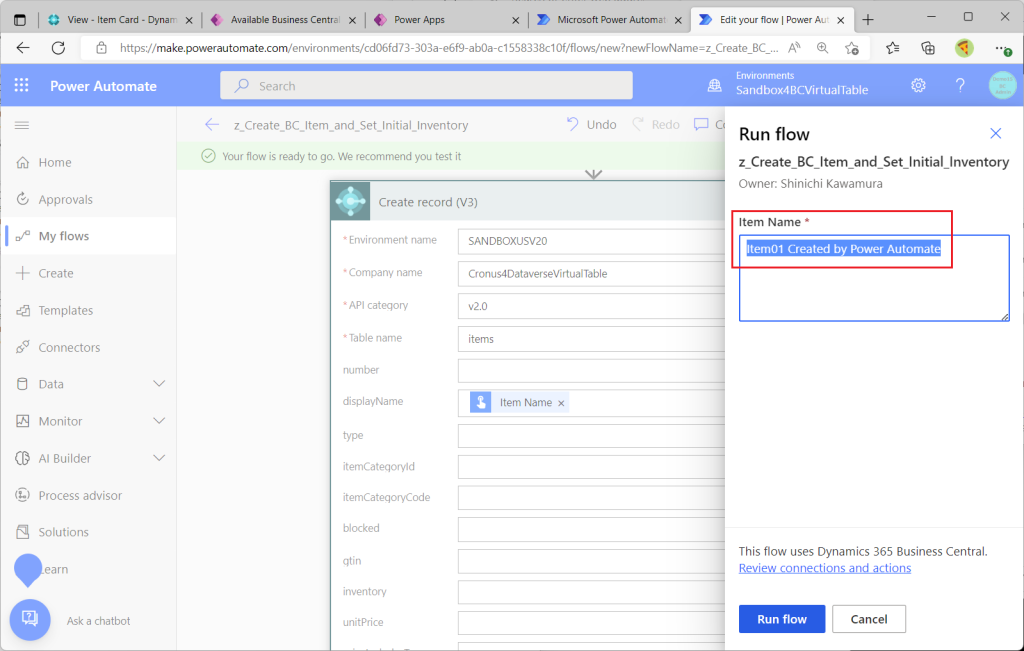1024x651 pixels.
Task: Click the browser back arrow
Action: point(23,48)
